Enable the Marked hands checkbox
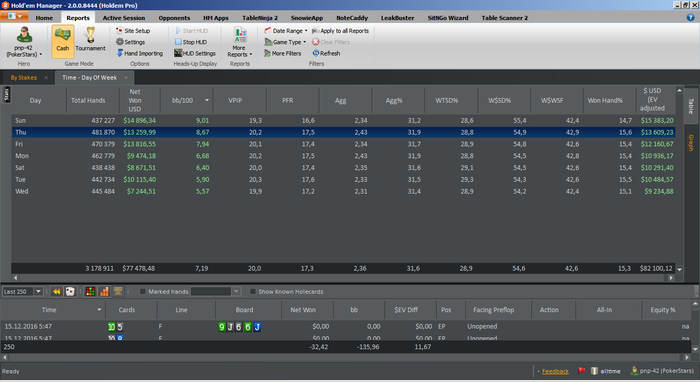This screenshot has width=700, height=382. point(142,291)
